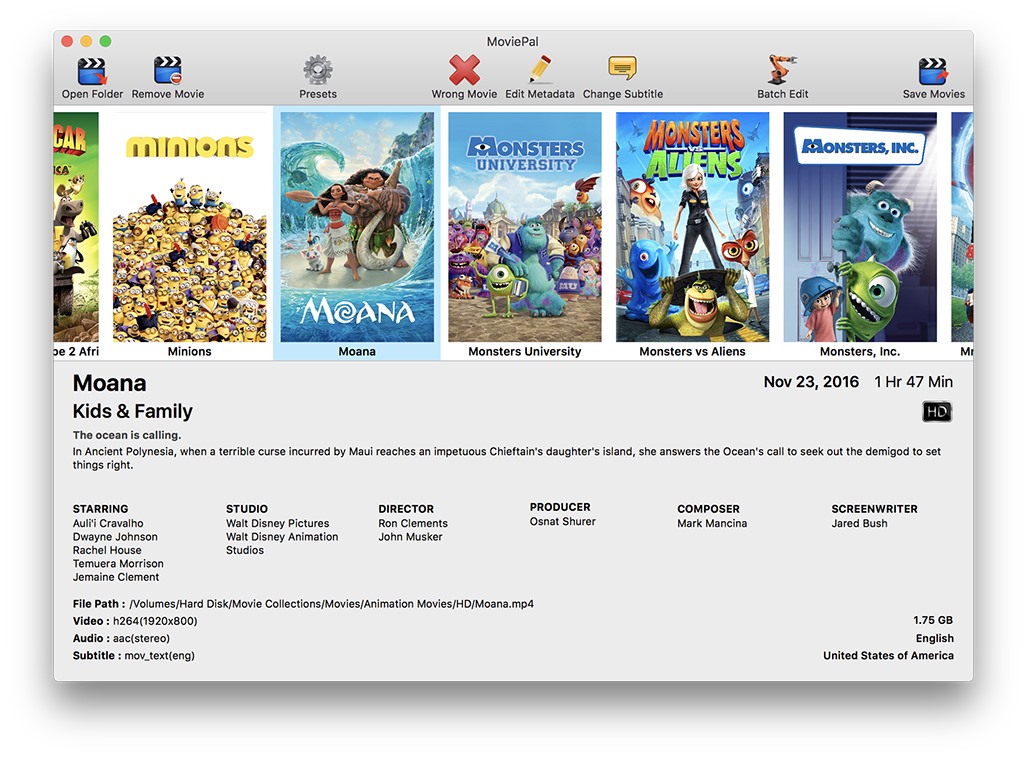Click the COMPOSER heading
1027x758 pixels.
pyautogui.click(x=708, y=509)
